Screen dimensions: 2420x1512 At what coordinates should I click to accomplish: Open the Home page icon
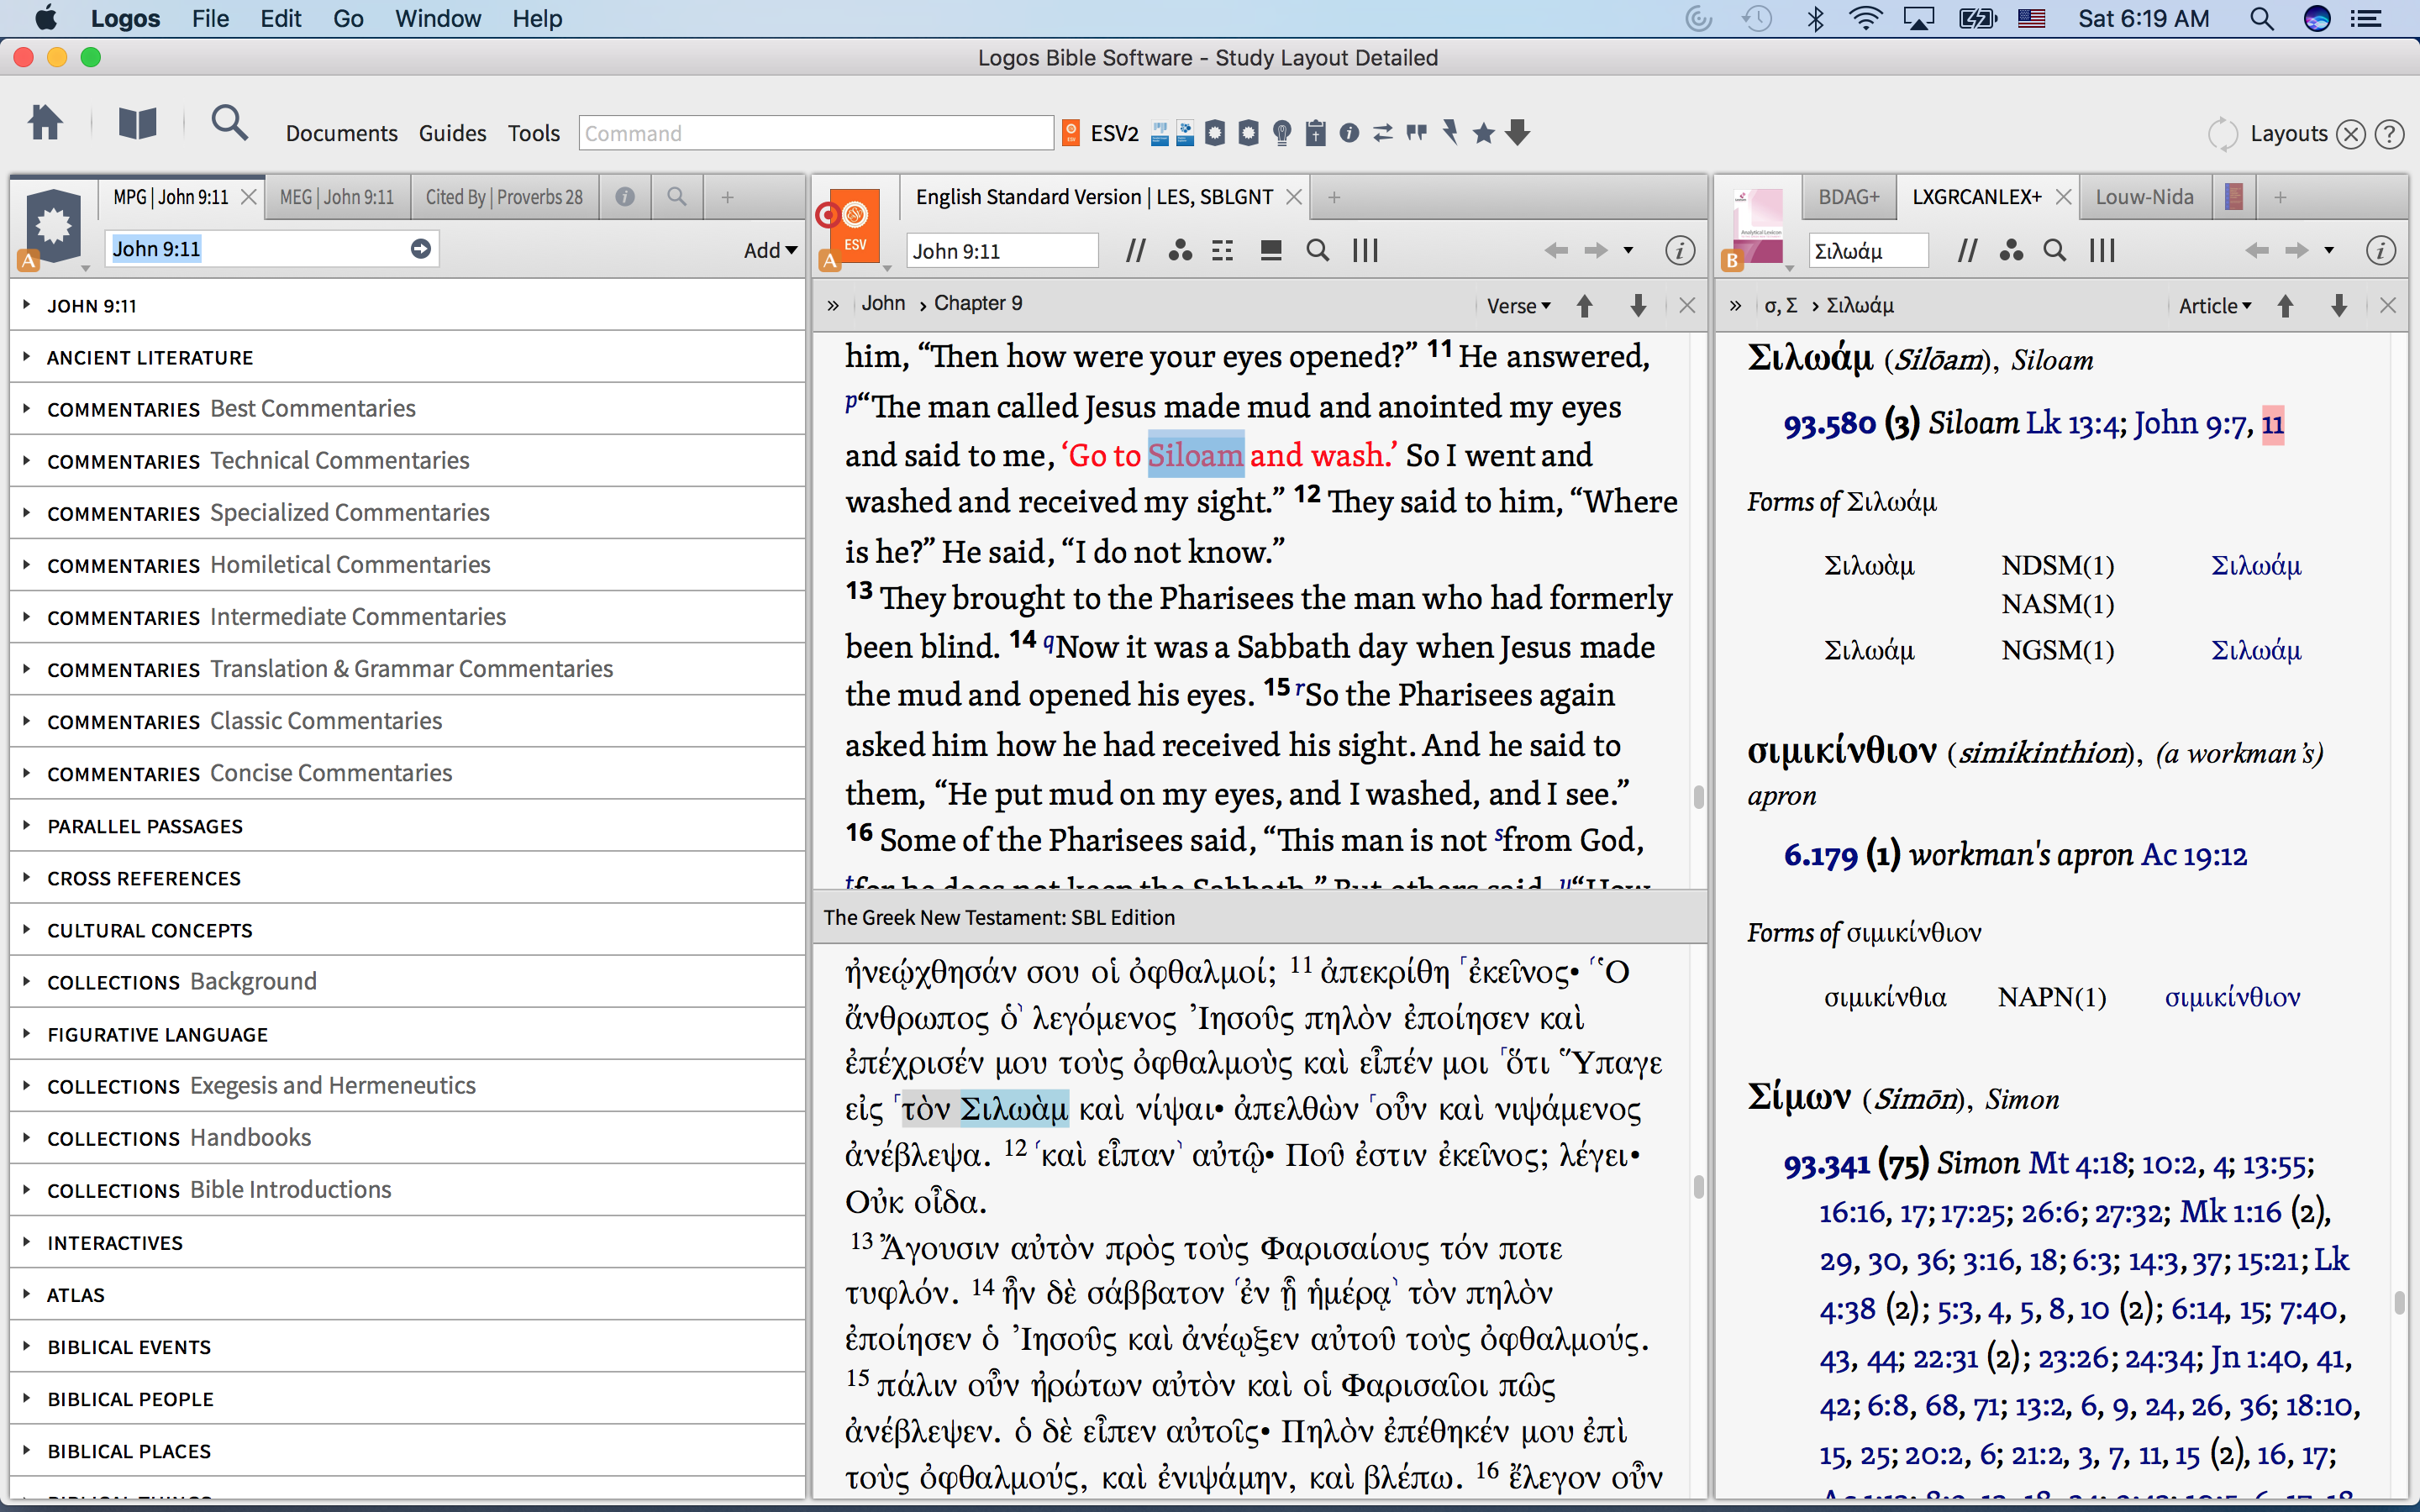(45, 124)
